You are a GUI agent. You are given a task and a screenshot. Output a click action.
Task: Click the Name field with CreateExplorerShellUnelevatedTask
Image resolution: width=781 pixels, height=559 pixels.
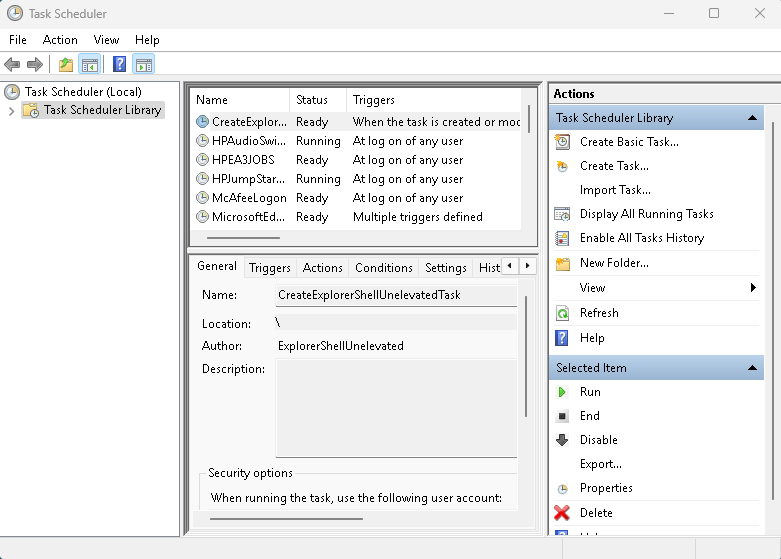(x=396, y=295)
